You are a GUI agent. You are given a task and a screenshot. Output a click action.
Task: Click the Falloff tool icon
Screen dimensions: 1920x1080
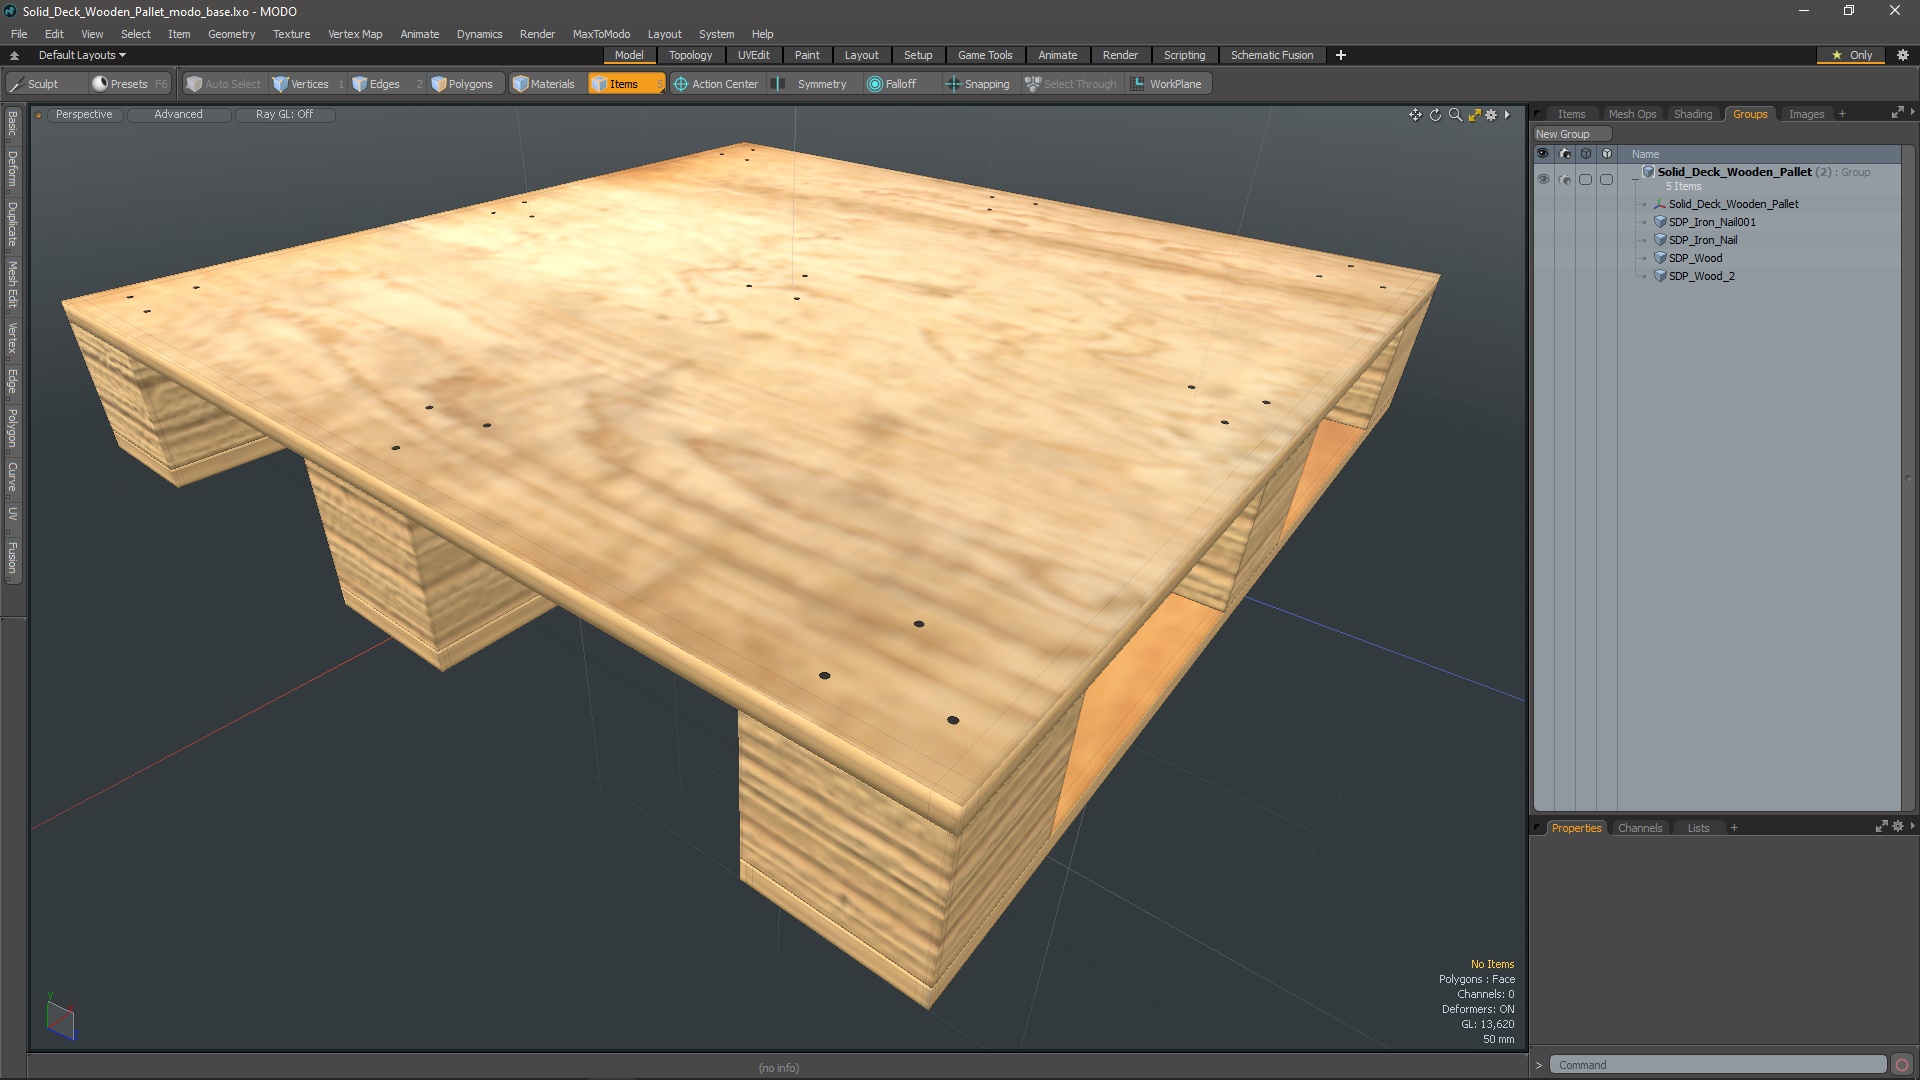pos(874,83)
